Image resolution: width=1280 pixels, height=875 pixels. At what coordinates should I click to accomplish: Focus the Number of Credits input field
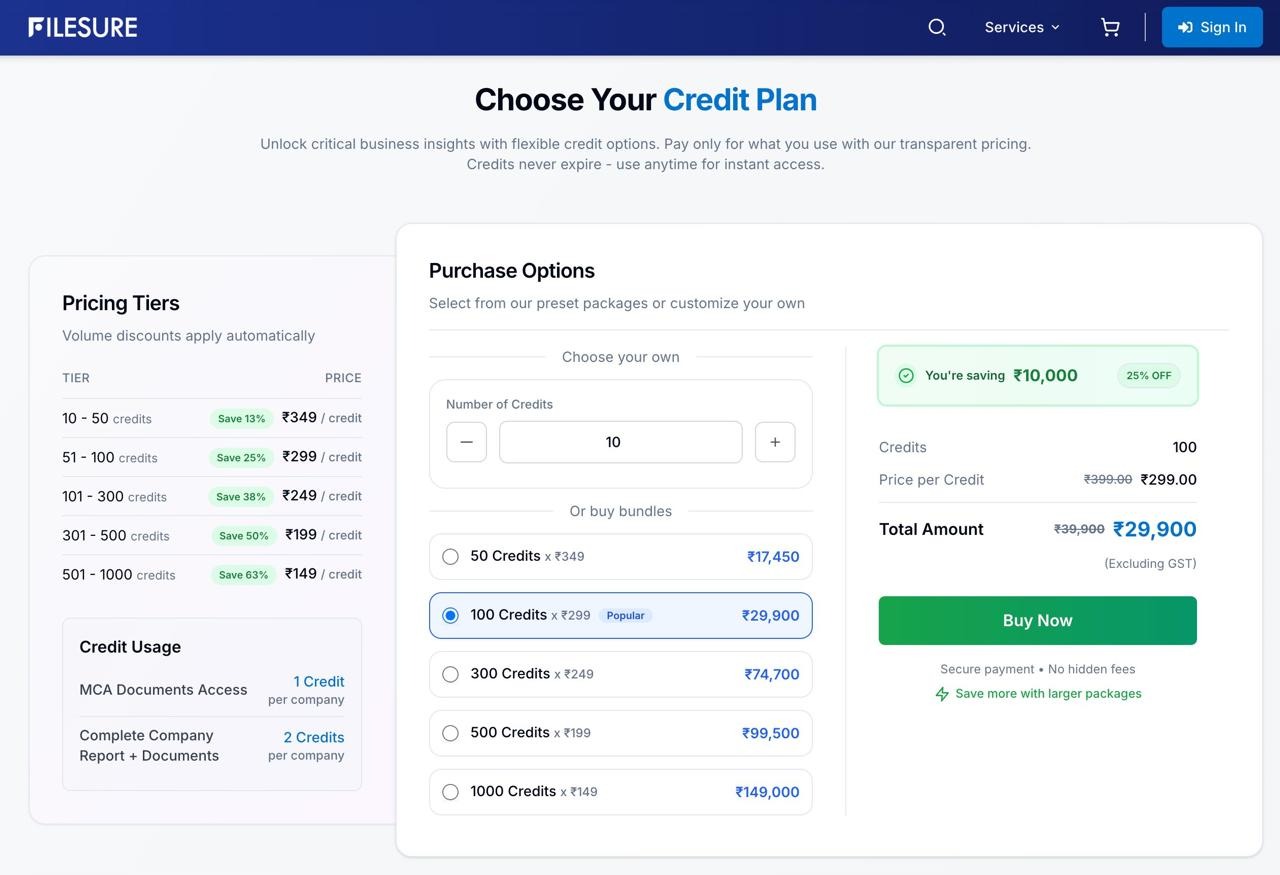pyautogui.click(x=620, y=442)
